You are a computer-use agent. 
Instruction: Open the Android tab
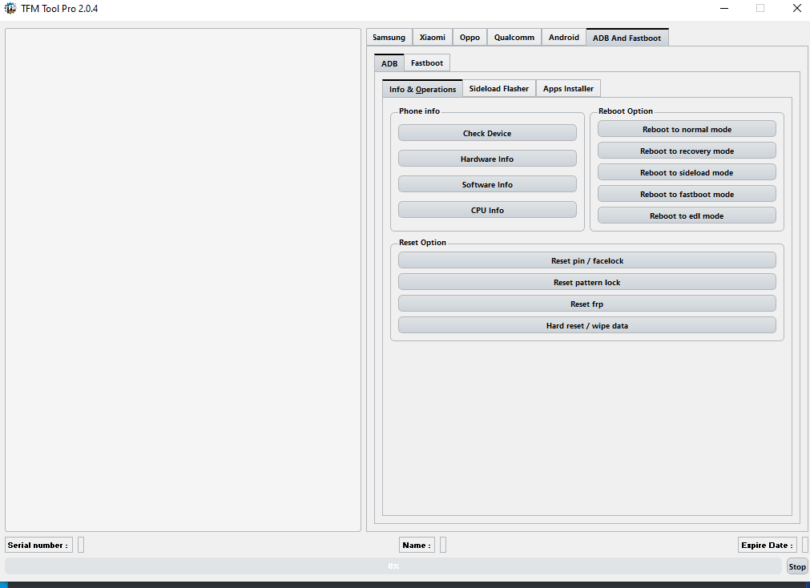click(x=564, y=37)
